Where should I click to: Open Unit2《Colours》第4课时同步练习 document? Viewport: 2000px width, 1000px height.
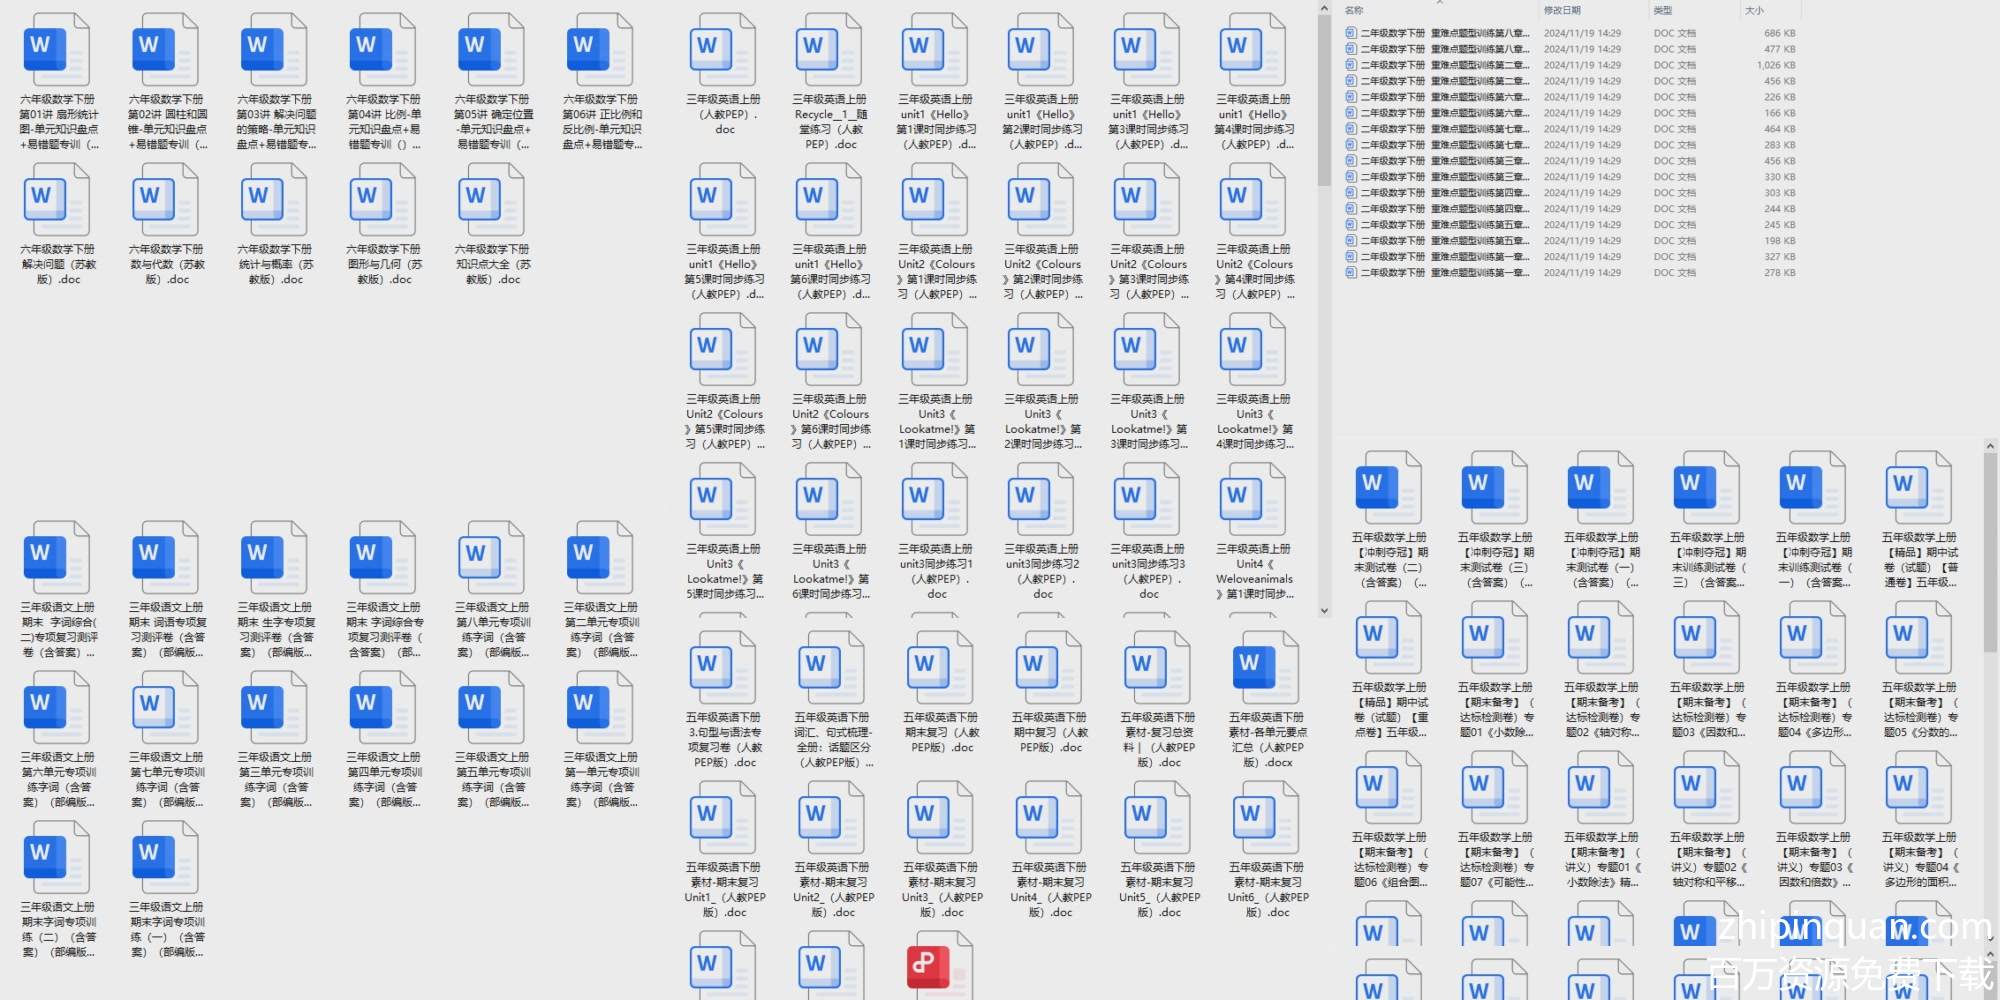[1254, 232]
